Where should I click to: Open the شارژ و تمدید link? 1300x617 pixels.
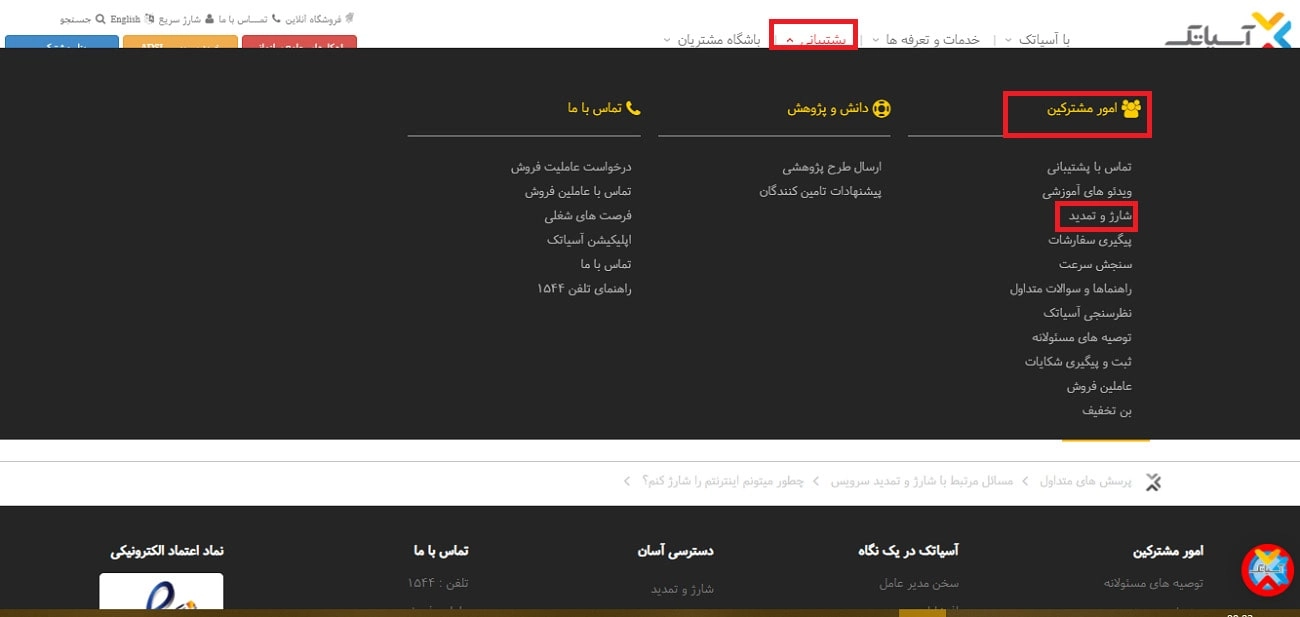click(1097, 215)
